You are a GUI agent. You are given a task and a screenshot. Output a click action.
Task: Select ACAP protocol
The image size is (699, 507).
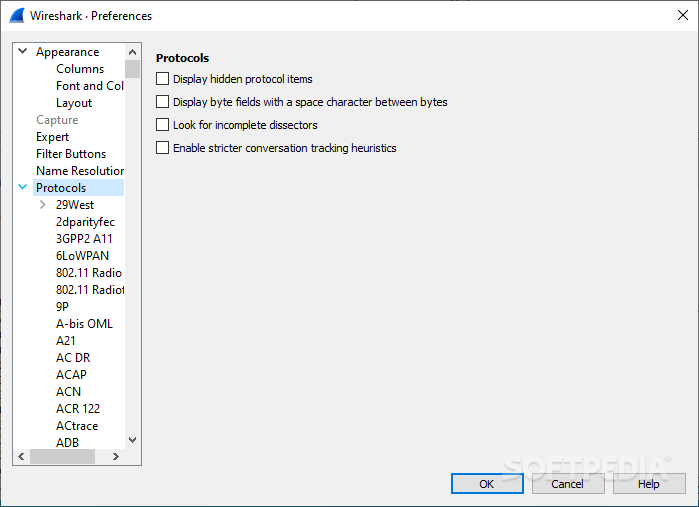point(71,375)
